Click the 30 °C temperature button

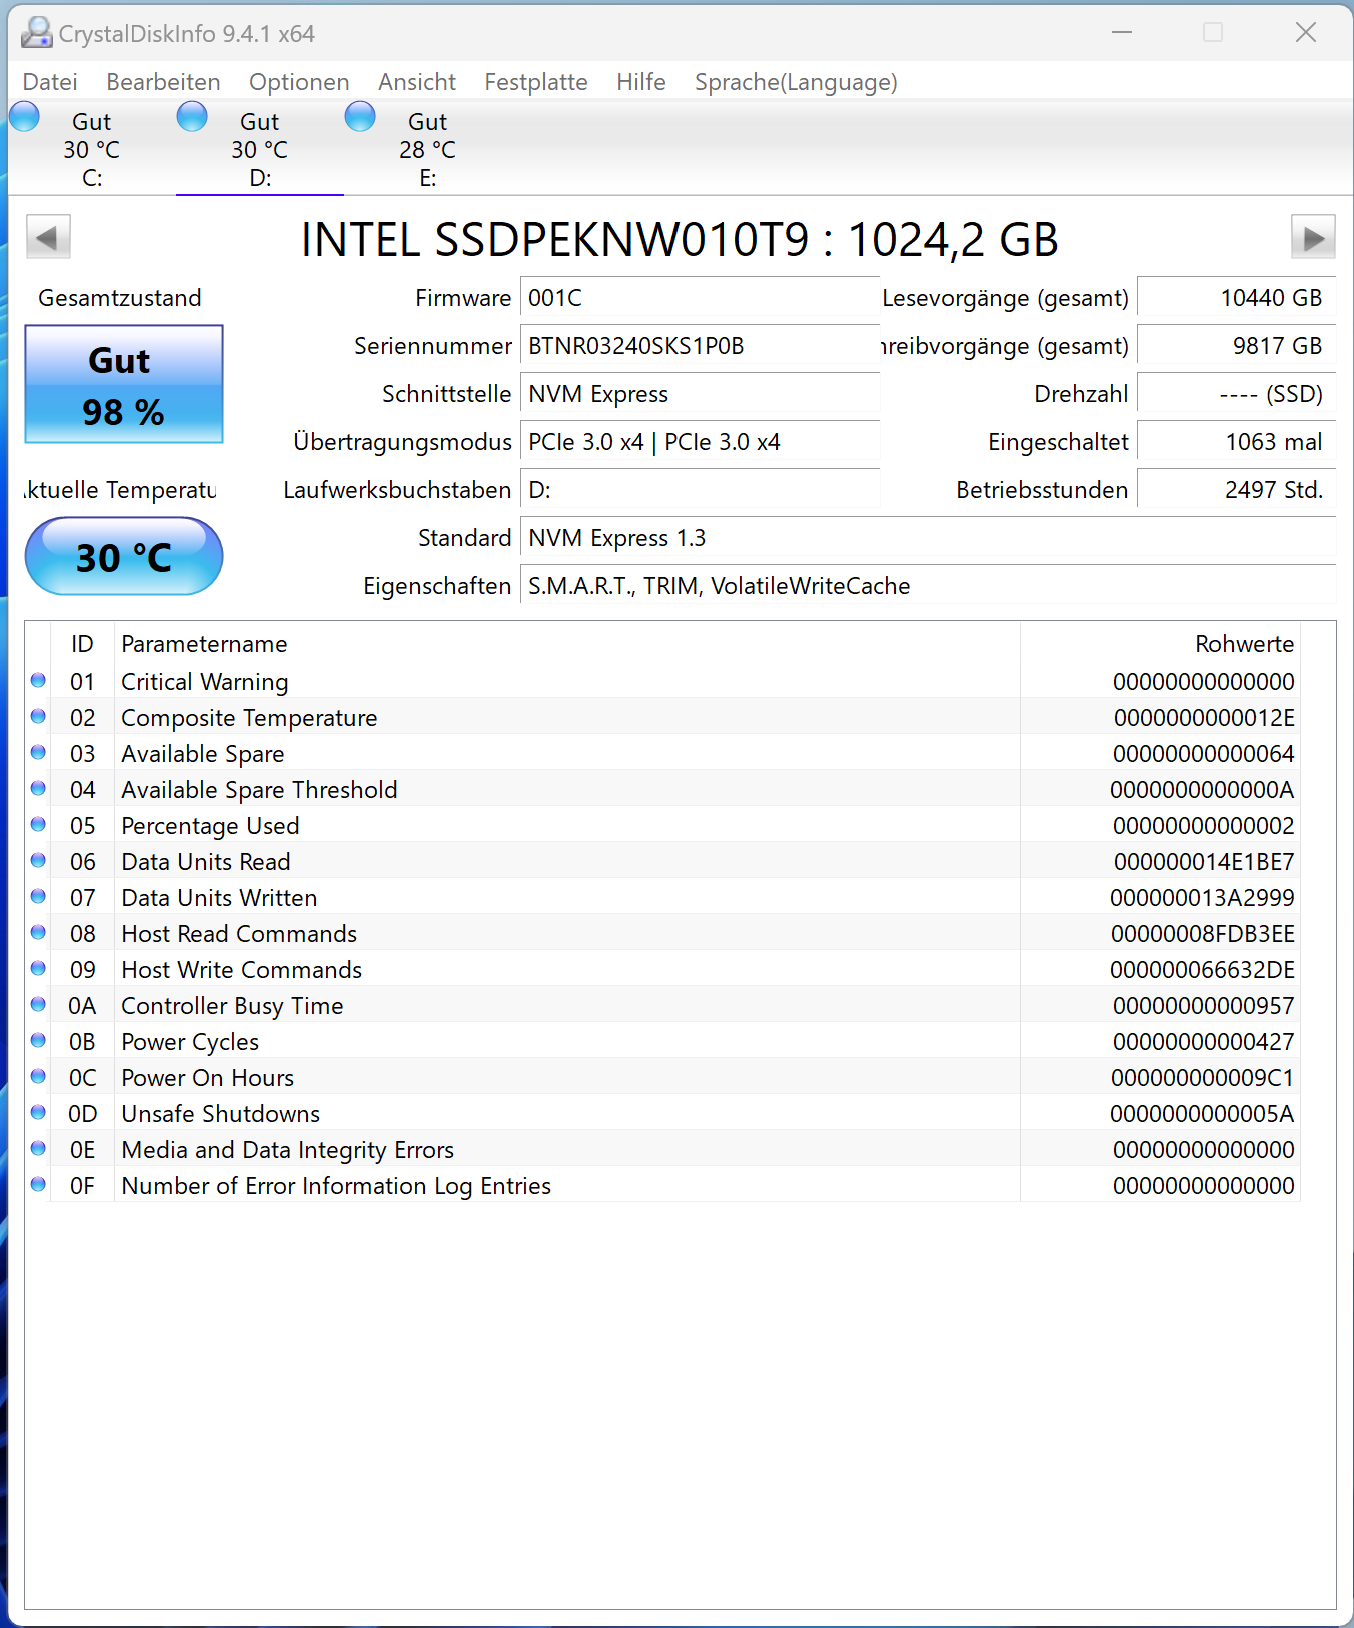pyautogui.click(x=124, y=556)
